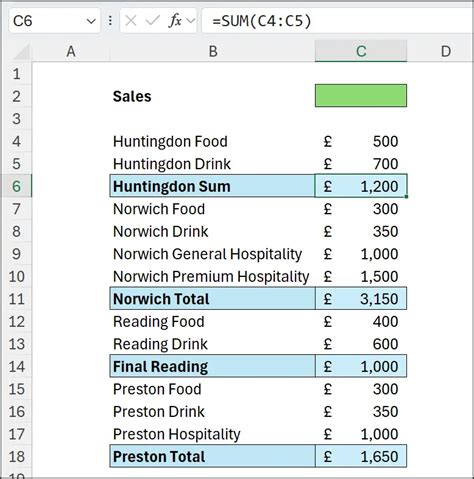474x479 pixels.
Task: Click the Enter checkmark formula icon
Action: pos(153,21)
